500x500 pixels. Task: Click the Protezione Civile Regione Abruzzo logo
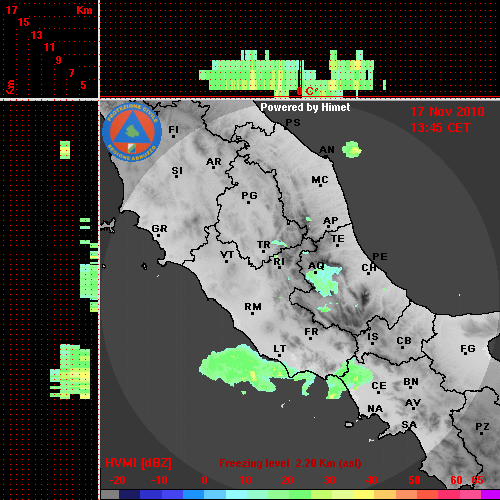coord(132,132)
